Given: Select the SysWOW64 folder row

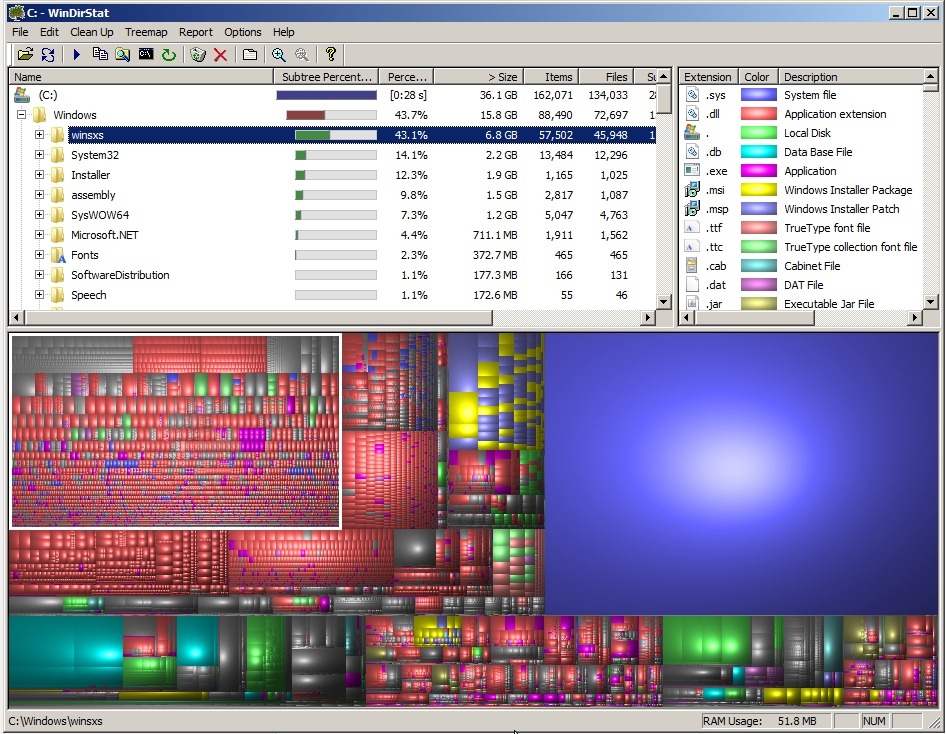Looking at the screenshot, I should (x=332, y=215).
